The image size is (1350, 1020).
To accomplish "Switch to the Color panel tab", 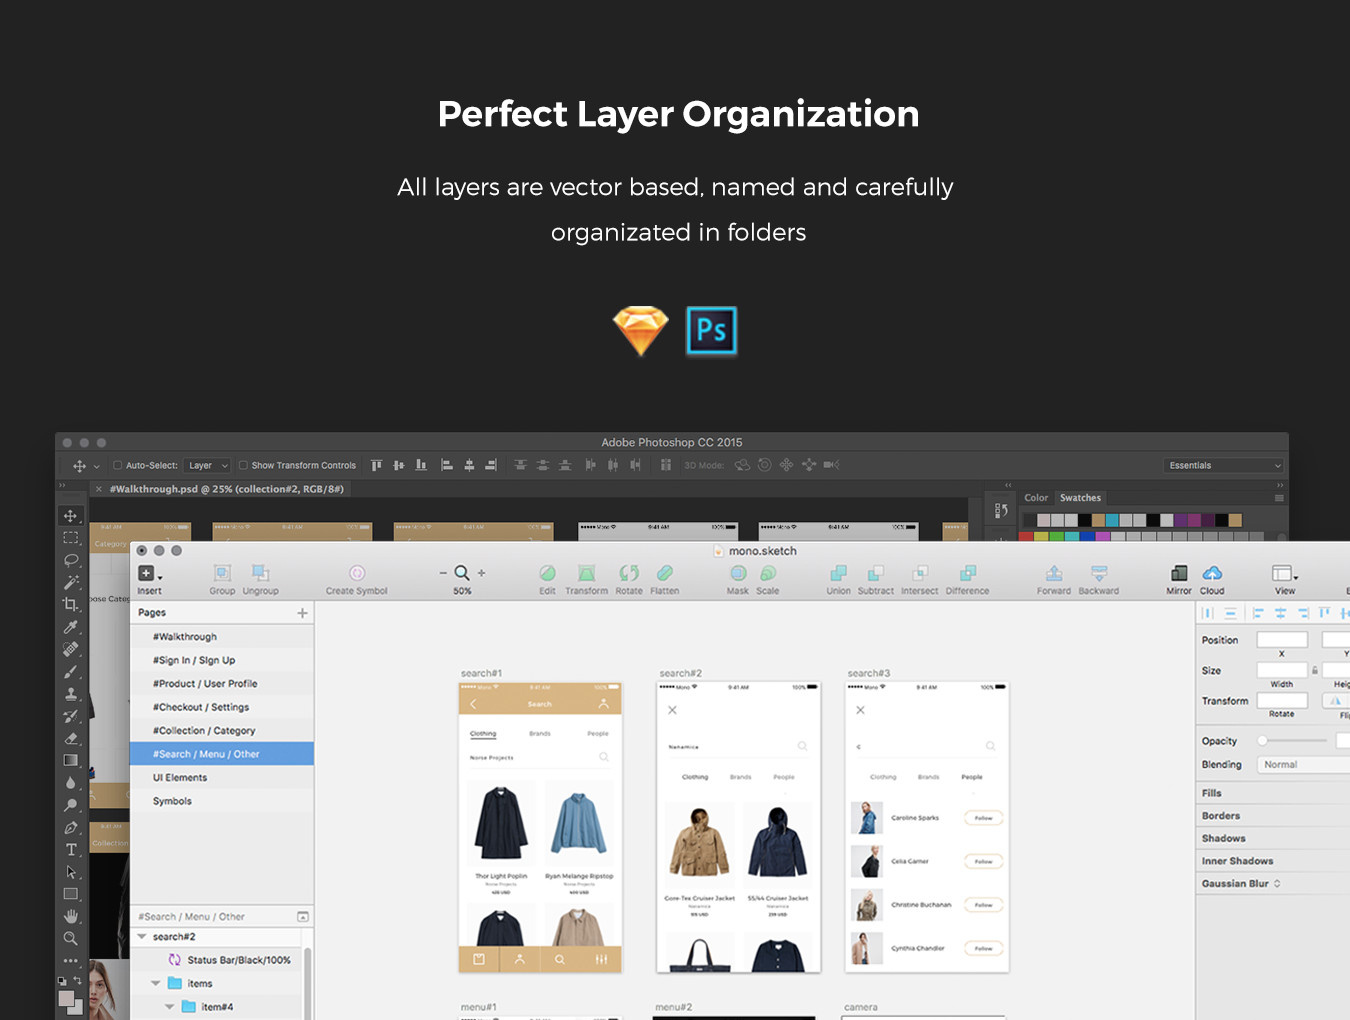I will (x=1036, y=498).
